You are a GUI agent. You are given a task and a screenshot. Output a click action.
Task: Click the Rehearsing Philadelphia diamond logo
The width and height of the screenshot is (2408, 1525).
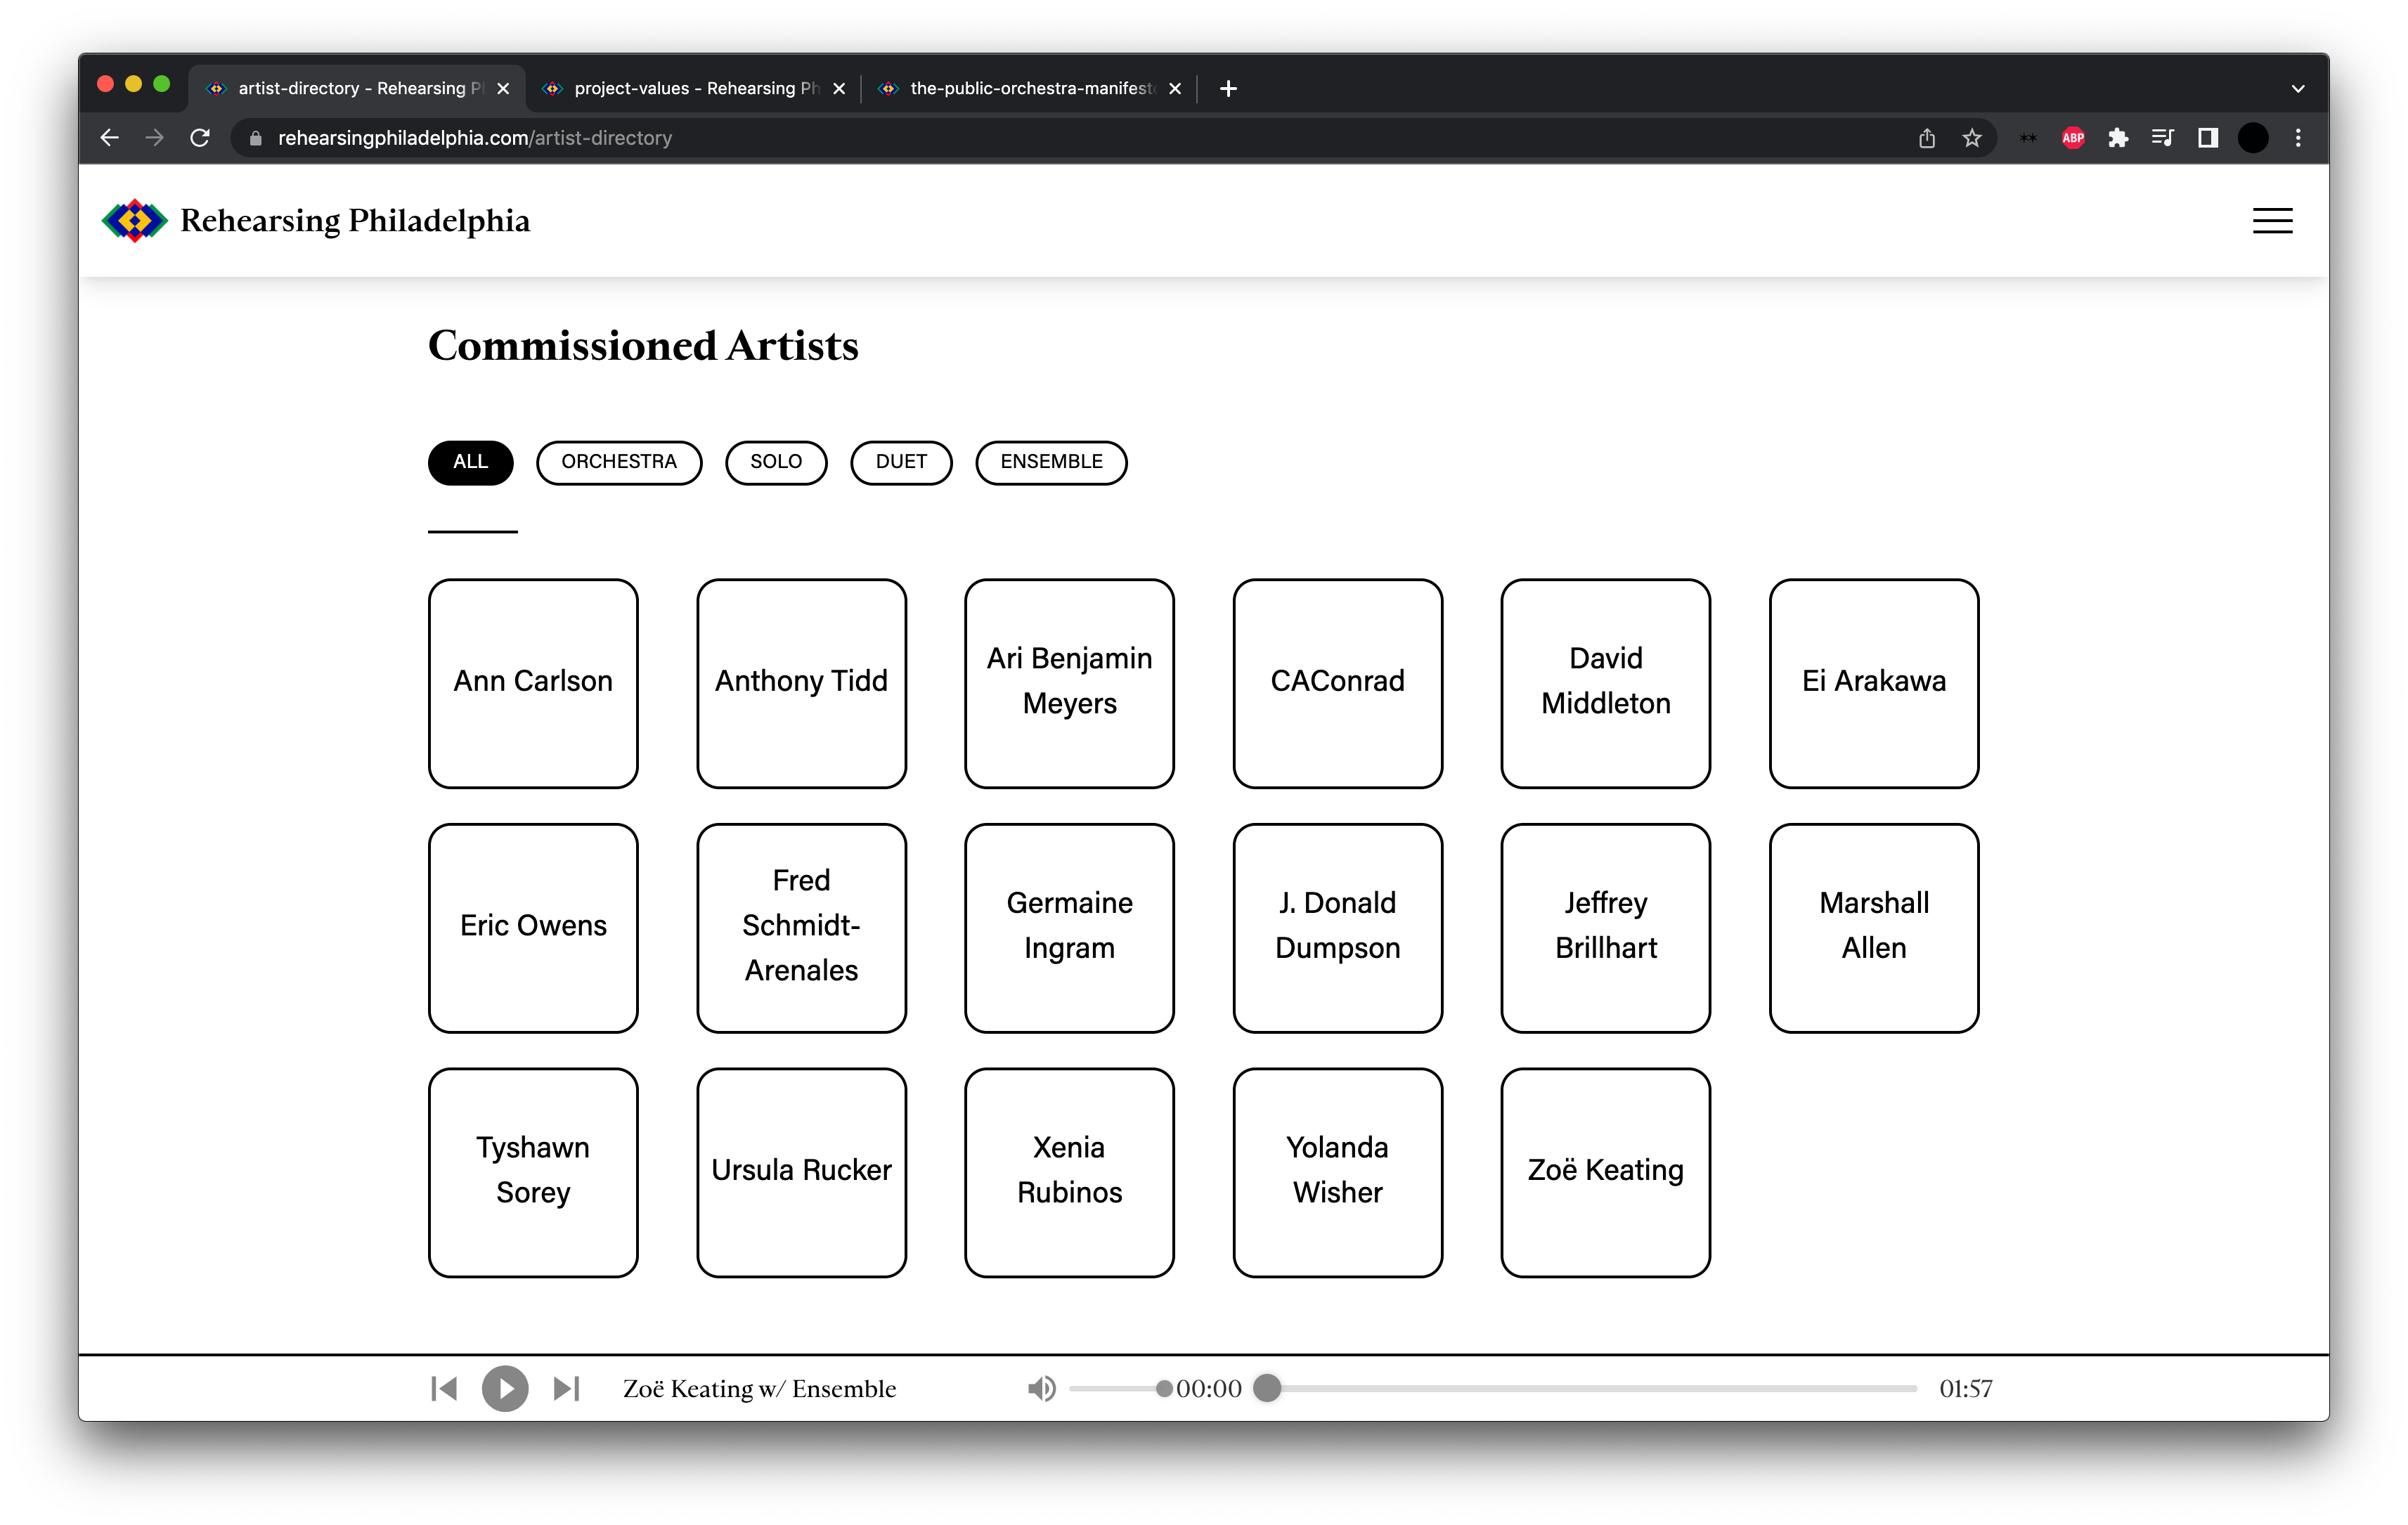135,220
